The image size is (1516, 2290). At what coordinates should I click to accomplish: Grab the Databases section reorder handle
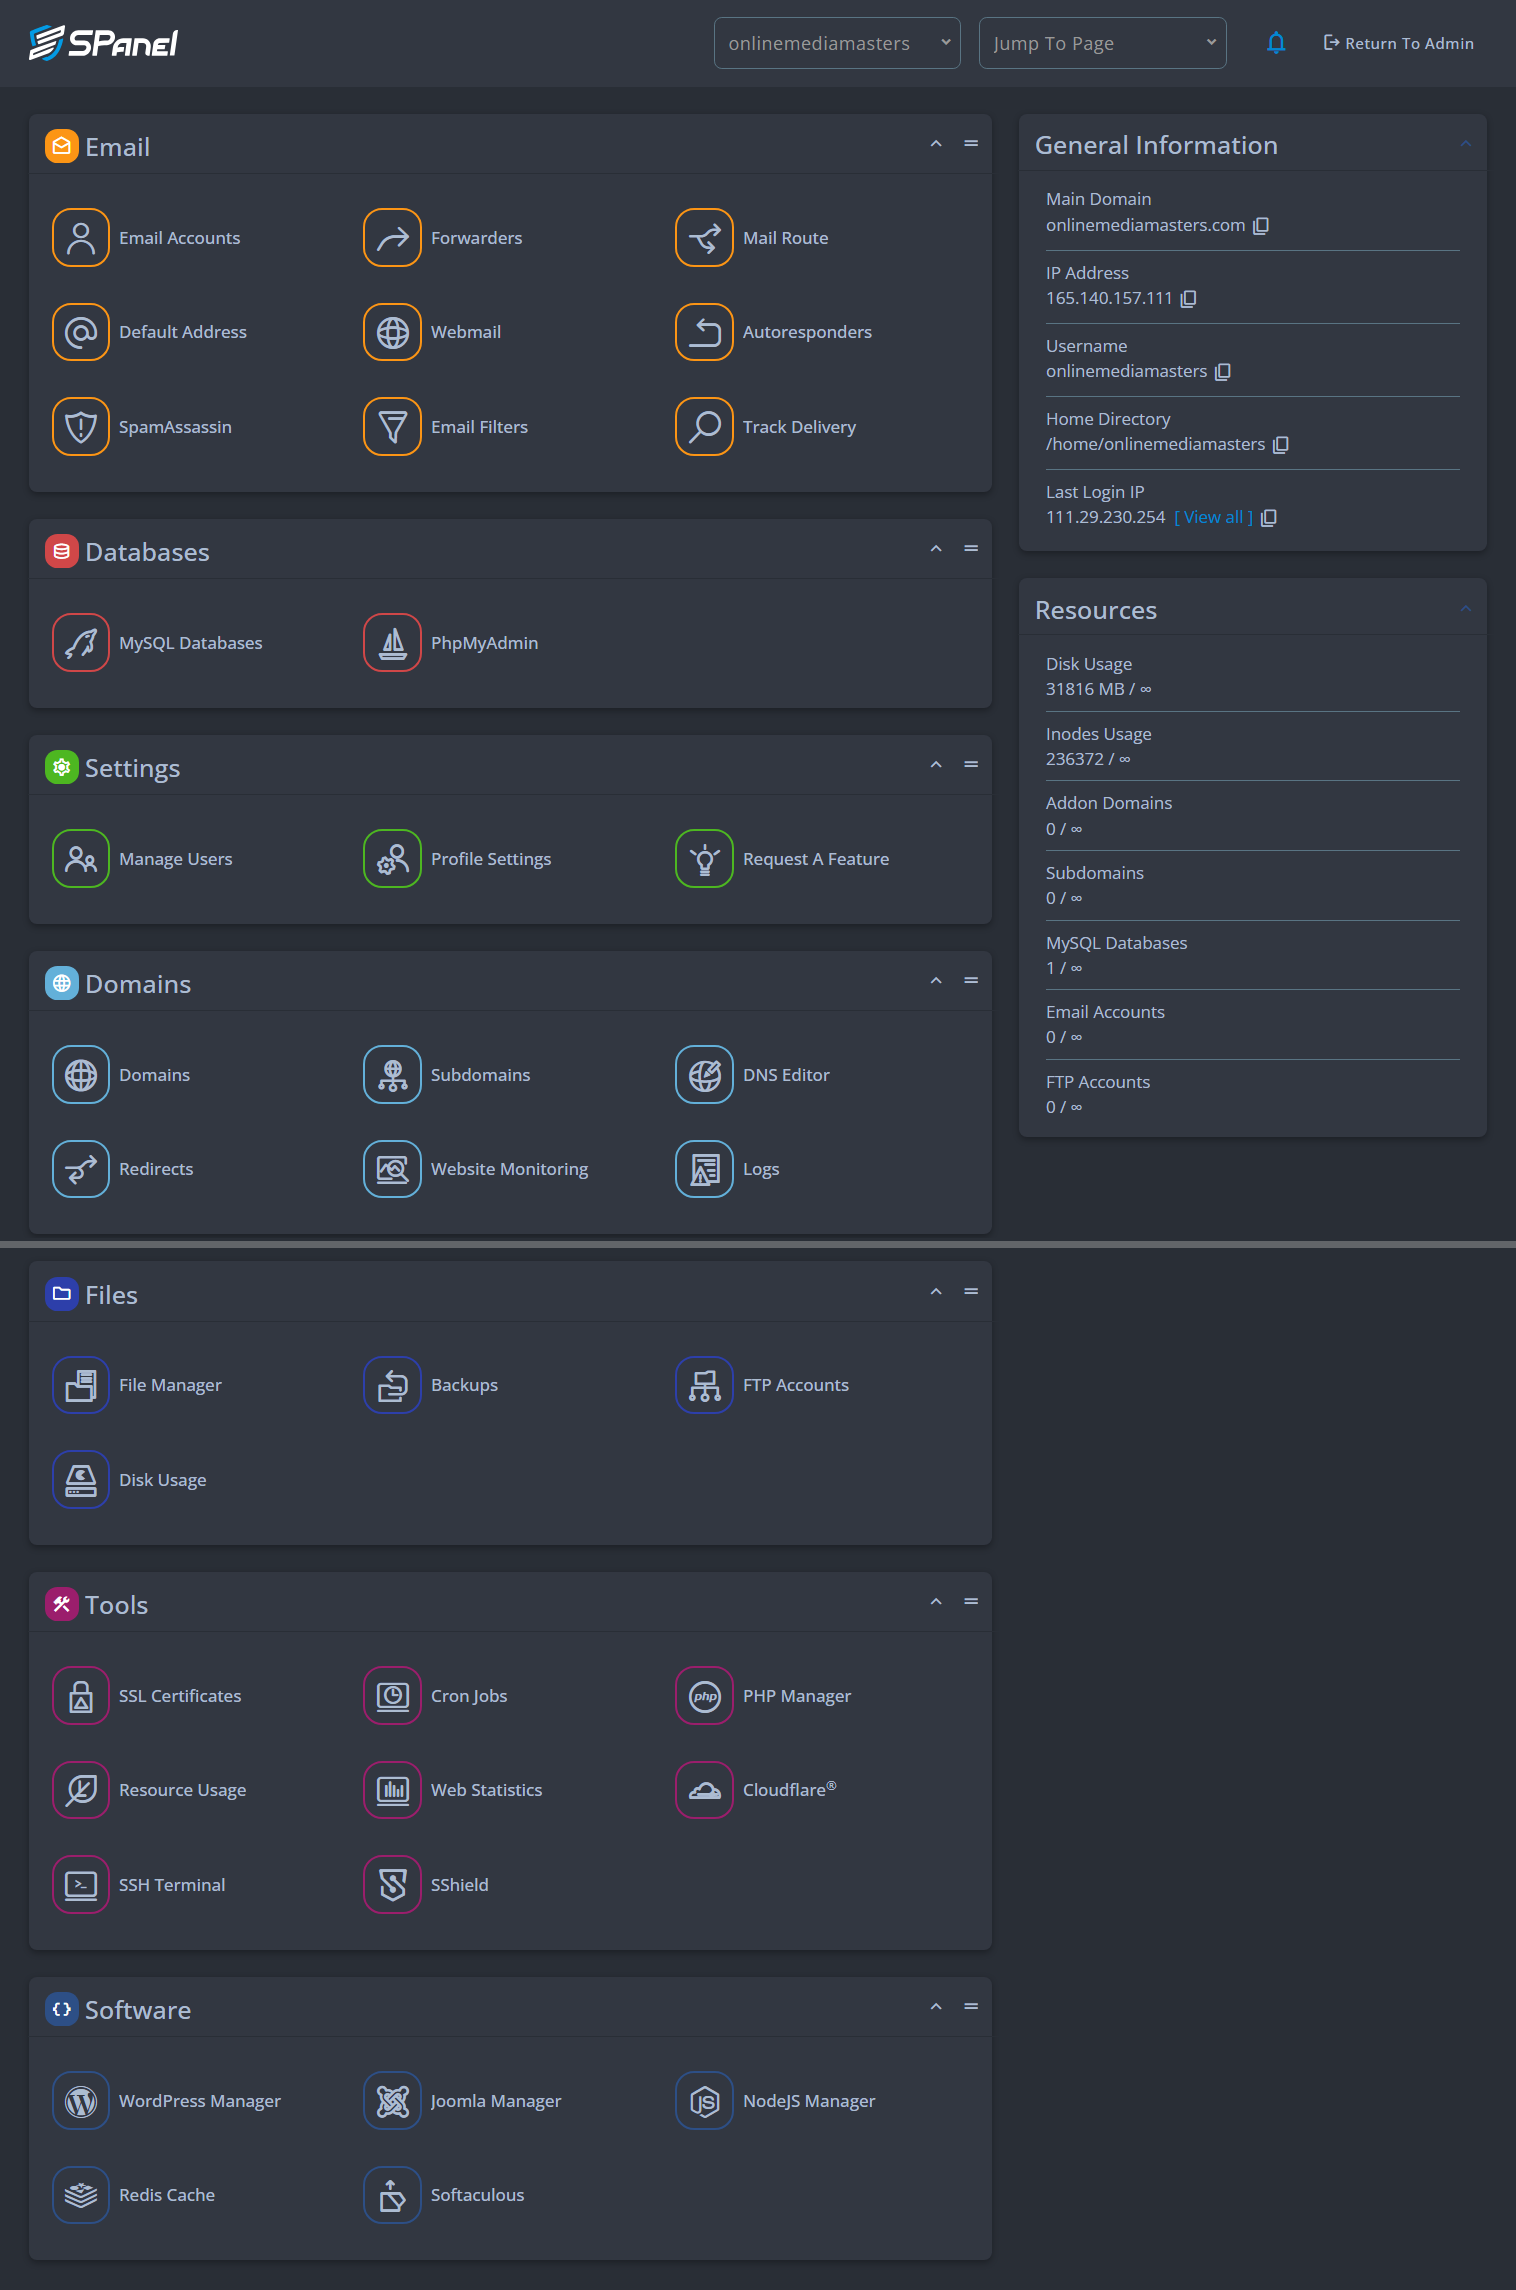(970, 549)
